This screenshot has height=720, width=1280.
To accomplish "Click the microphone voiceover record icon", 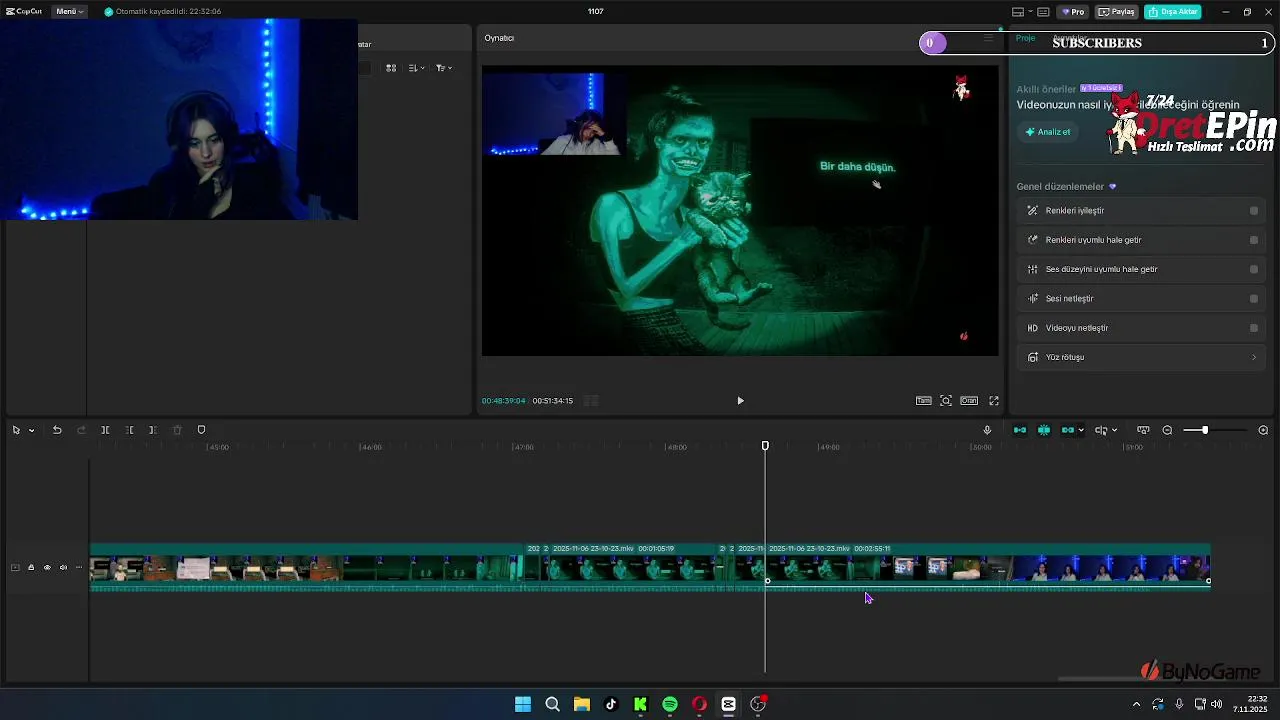I will tap(987, 430).
